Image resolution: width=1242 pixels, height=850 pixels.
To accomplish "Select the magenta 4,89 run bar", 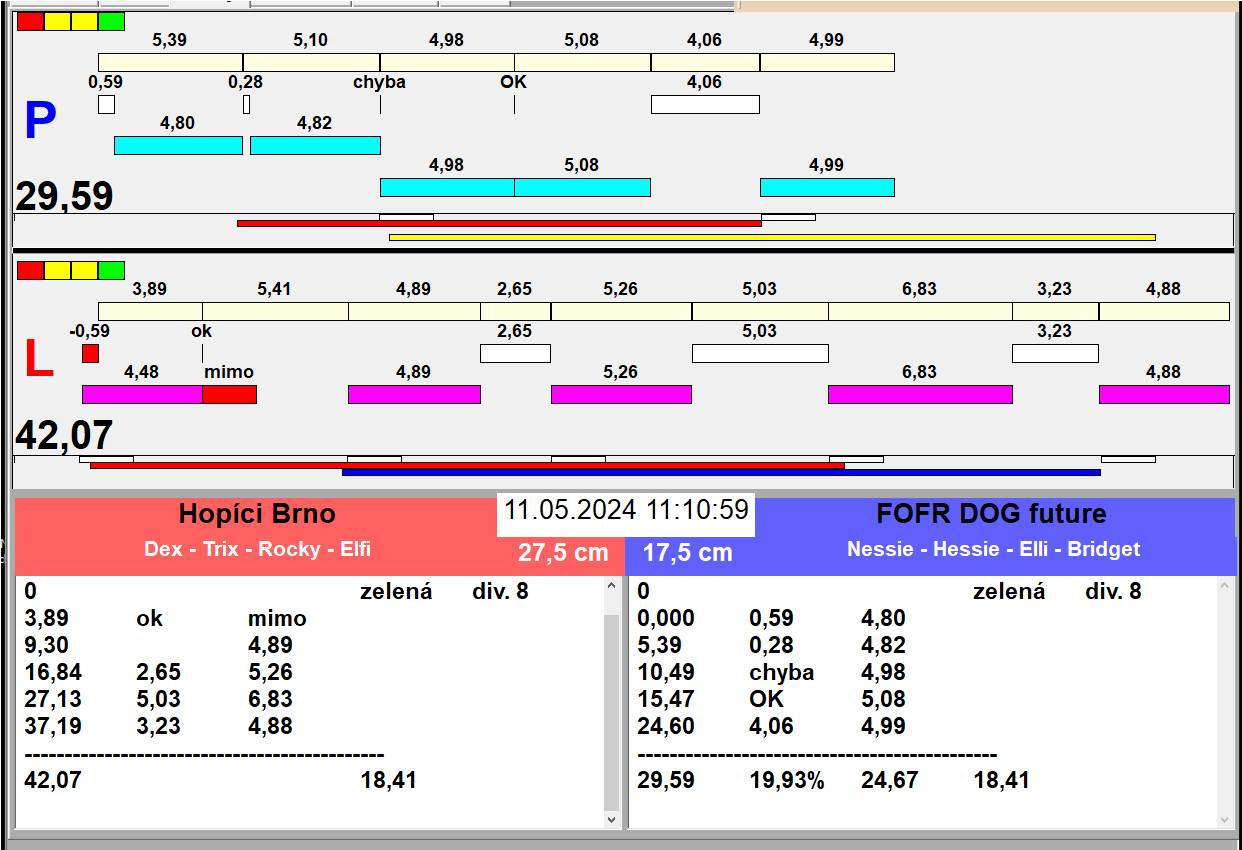I will click(414, 394).
